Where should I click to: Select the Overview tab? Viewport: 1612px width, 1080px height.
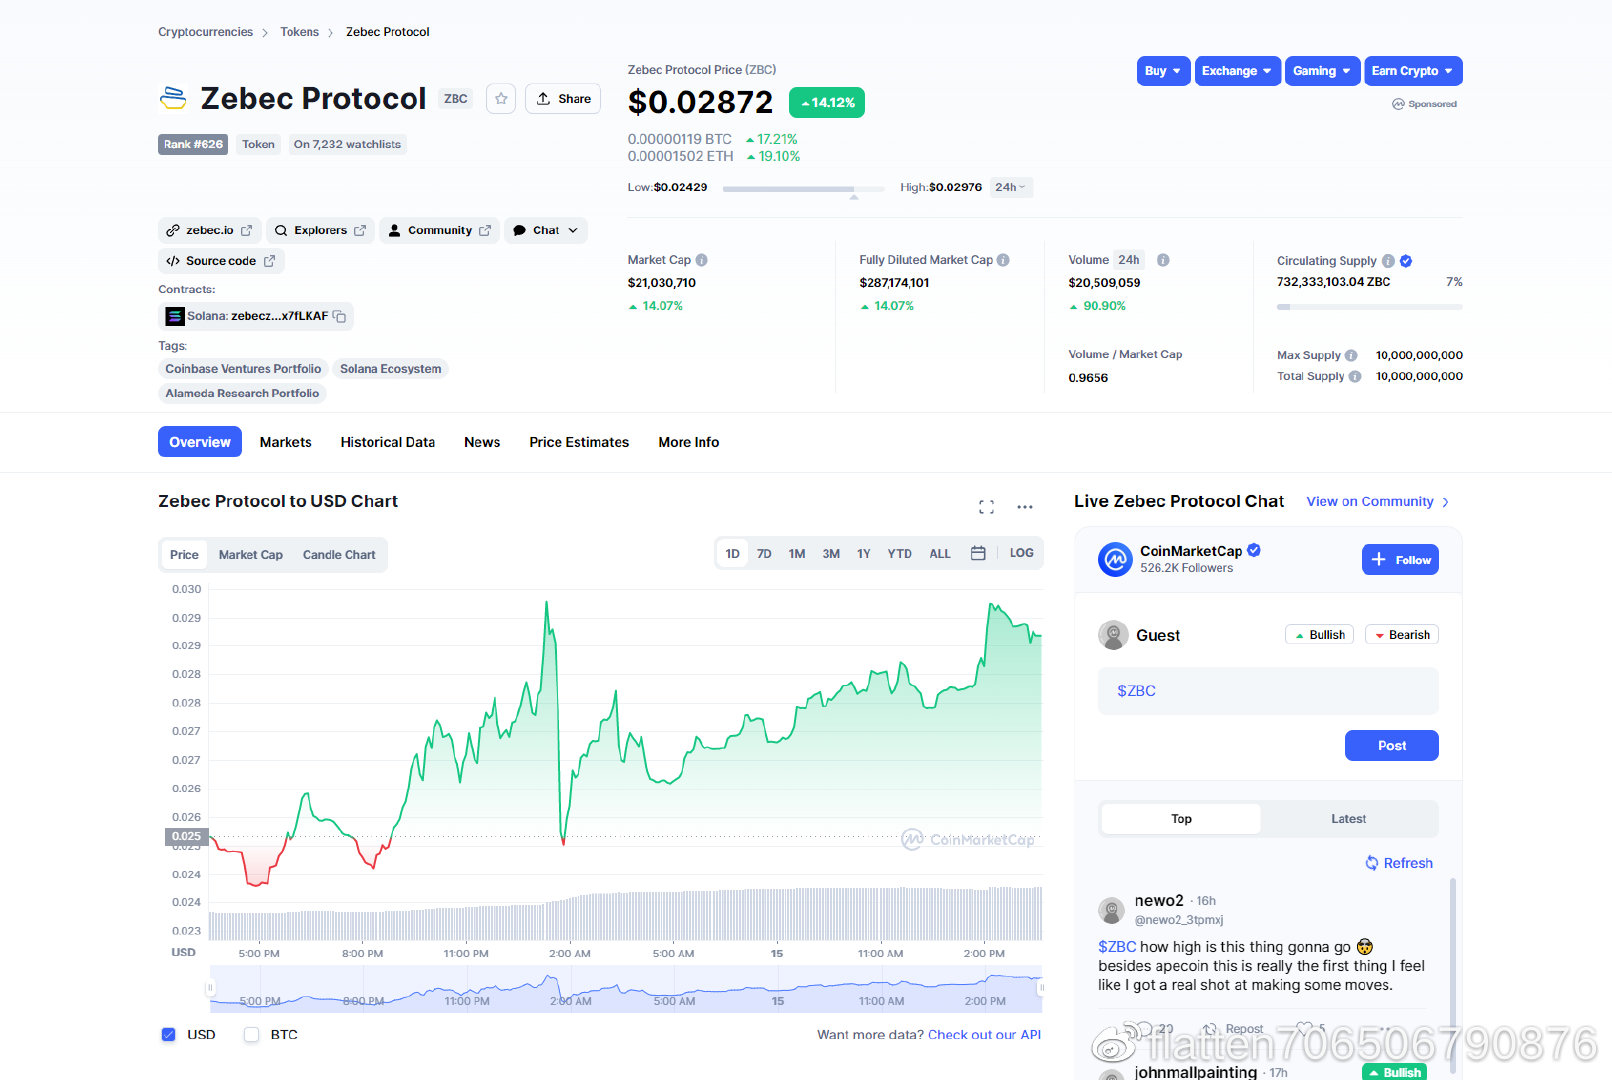pyautogui.click(x=200, y=442)
